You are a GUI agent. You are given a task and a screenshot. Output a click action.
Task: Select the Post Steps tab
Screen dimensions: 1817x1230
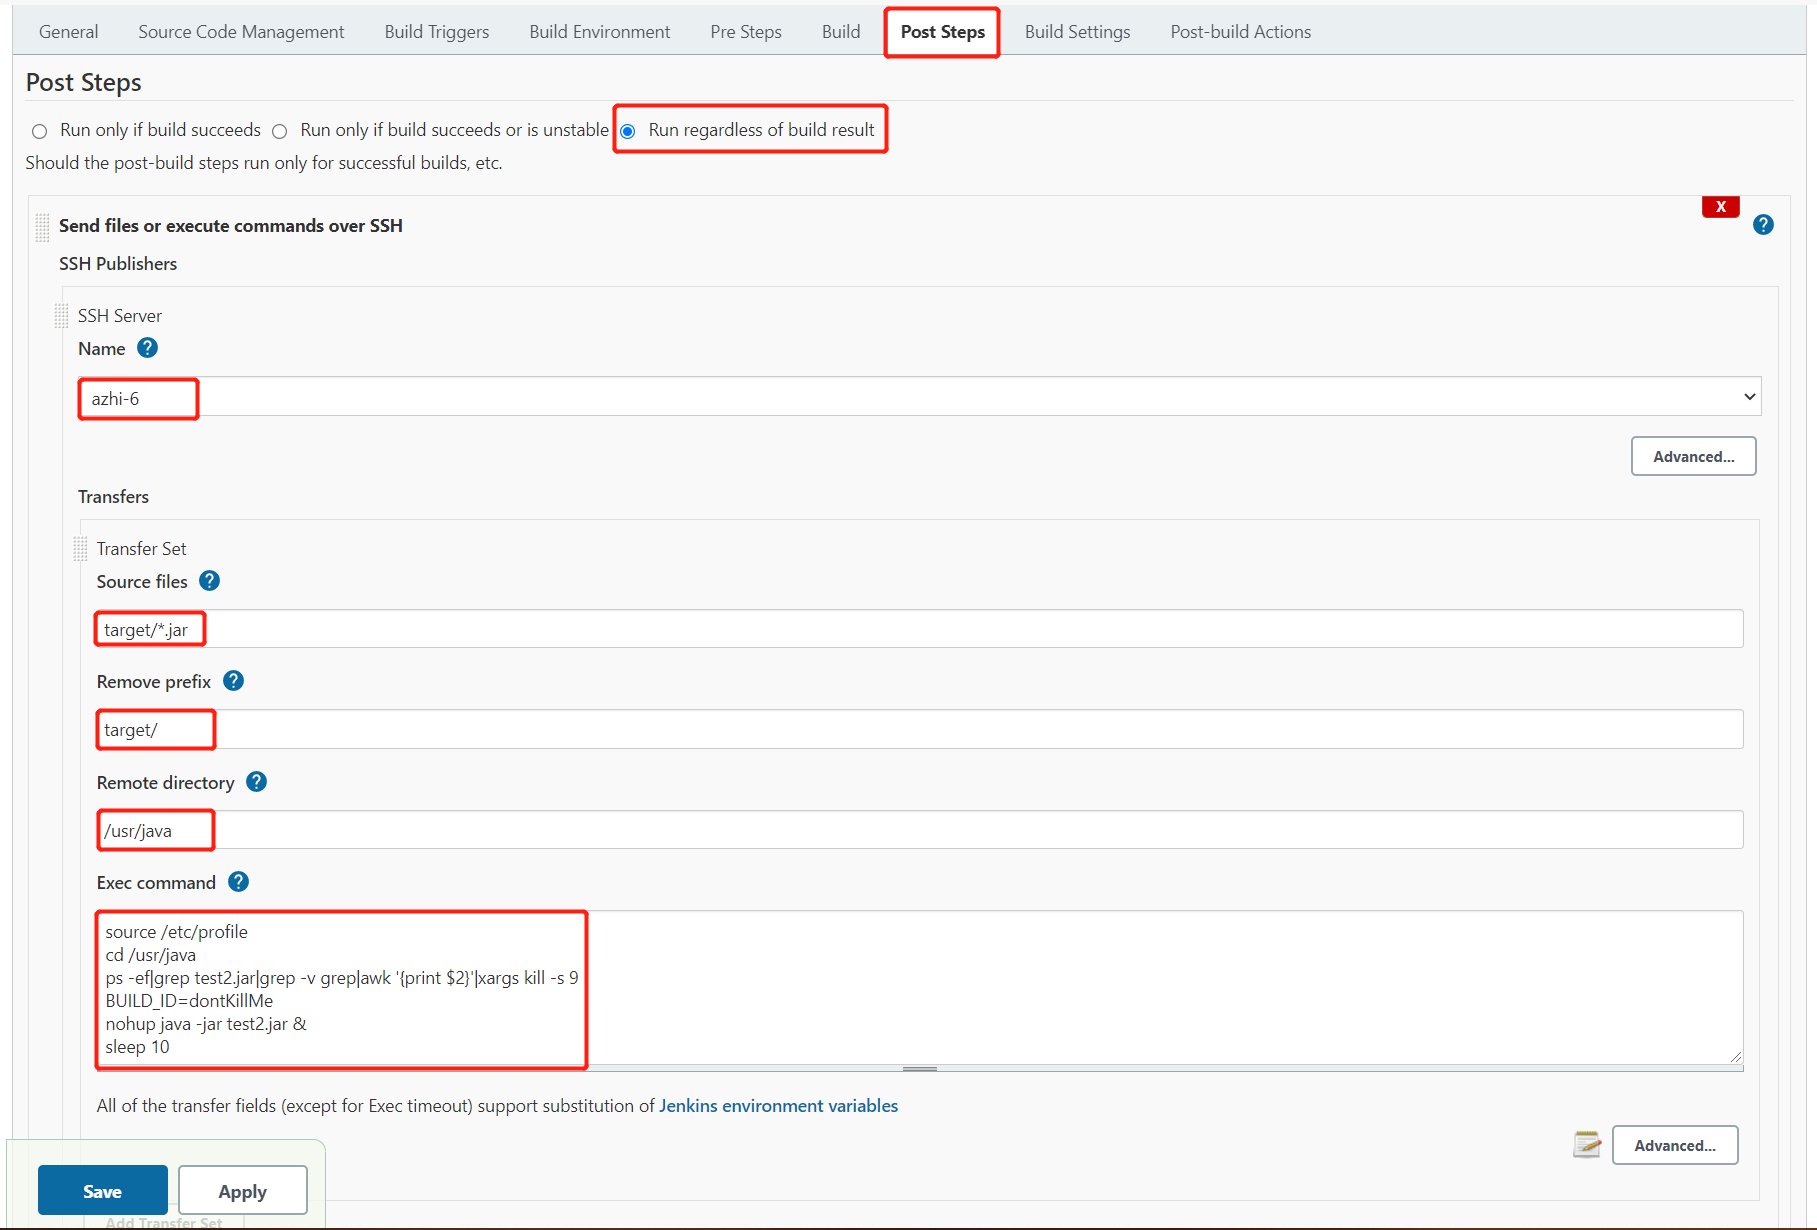point(943,32)
